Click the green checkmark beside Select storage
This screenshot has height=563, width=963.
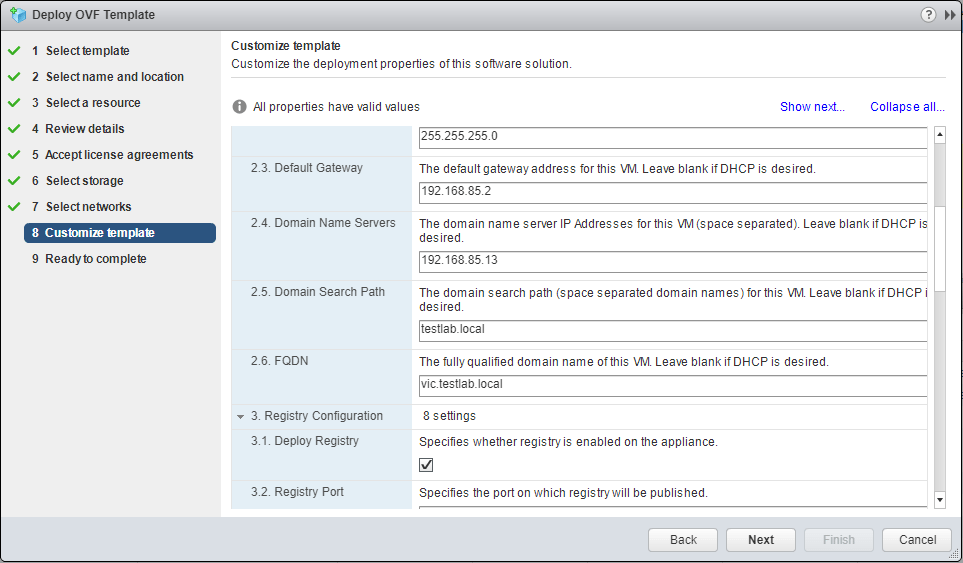[x=14, y=181]
